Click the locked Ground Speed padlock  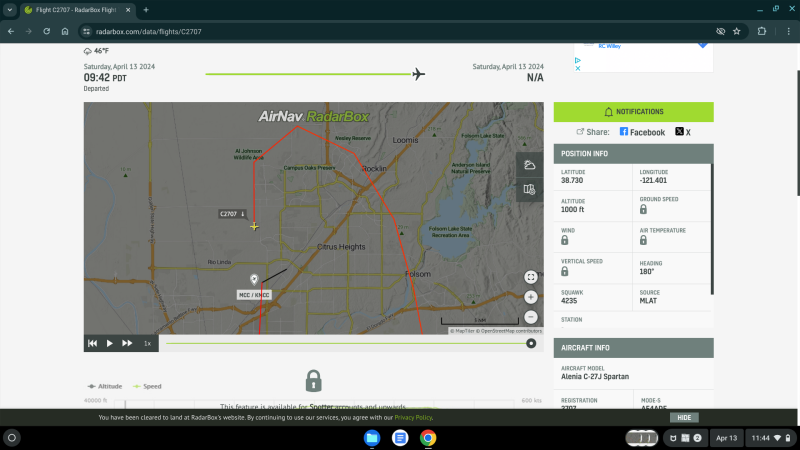pos(643,209)
